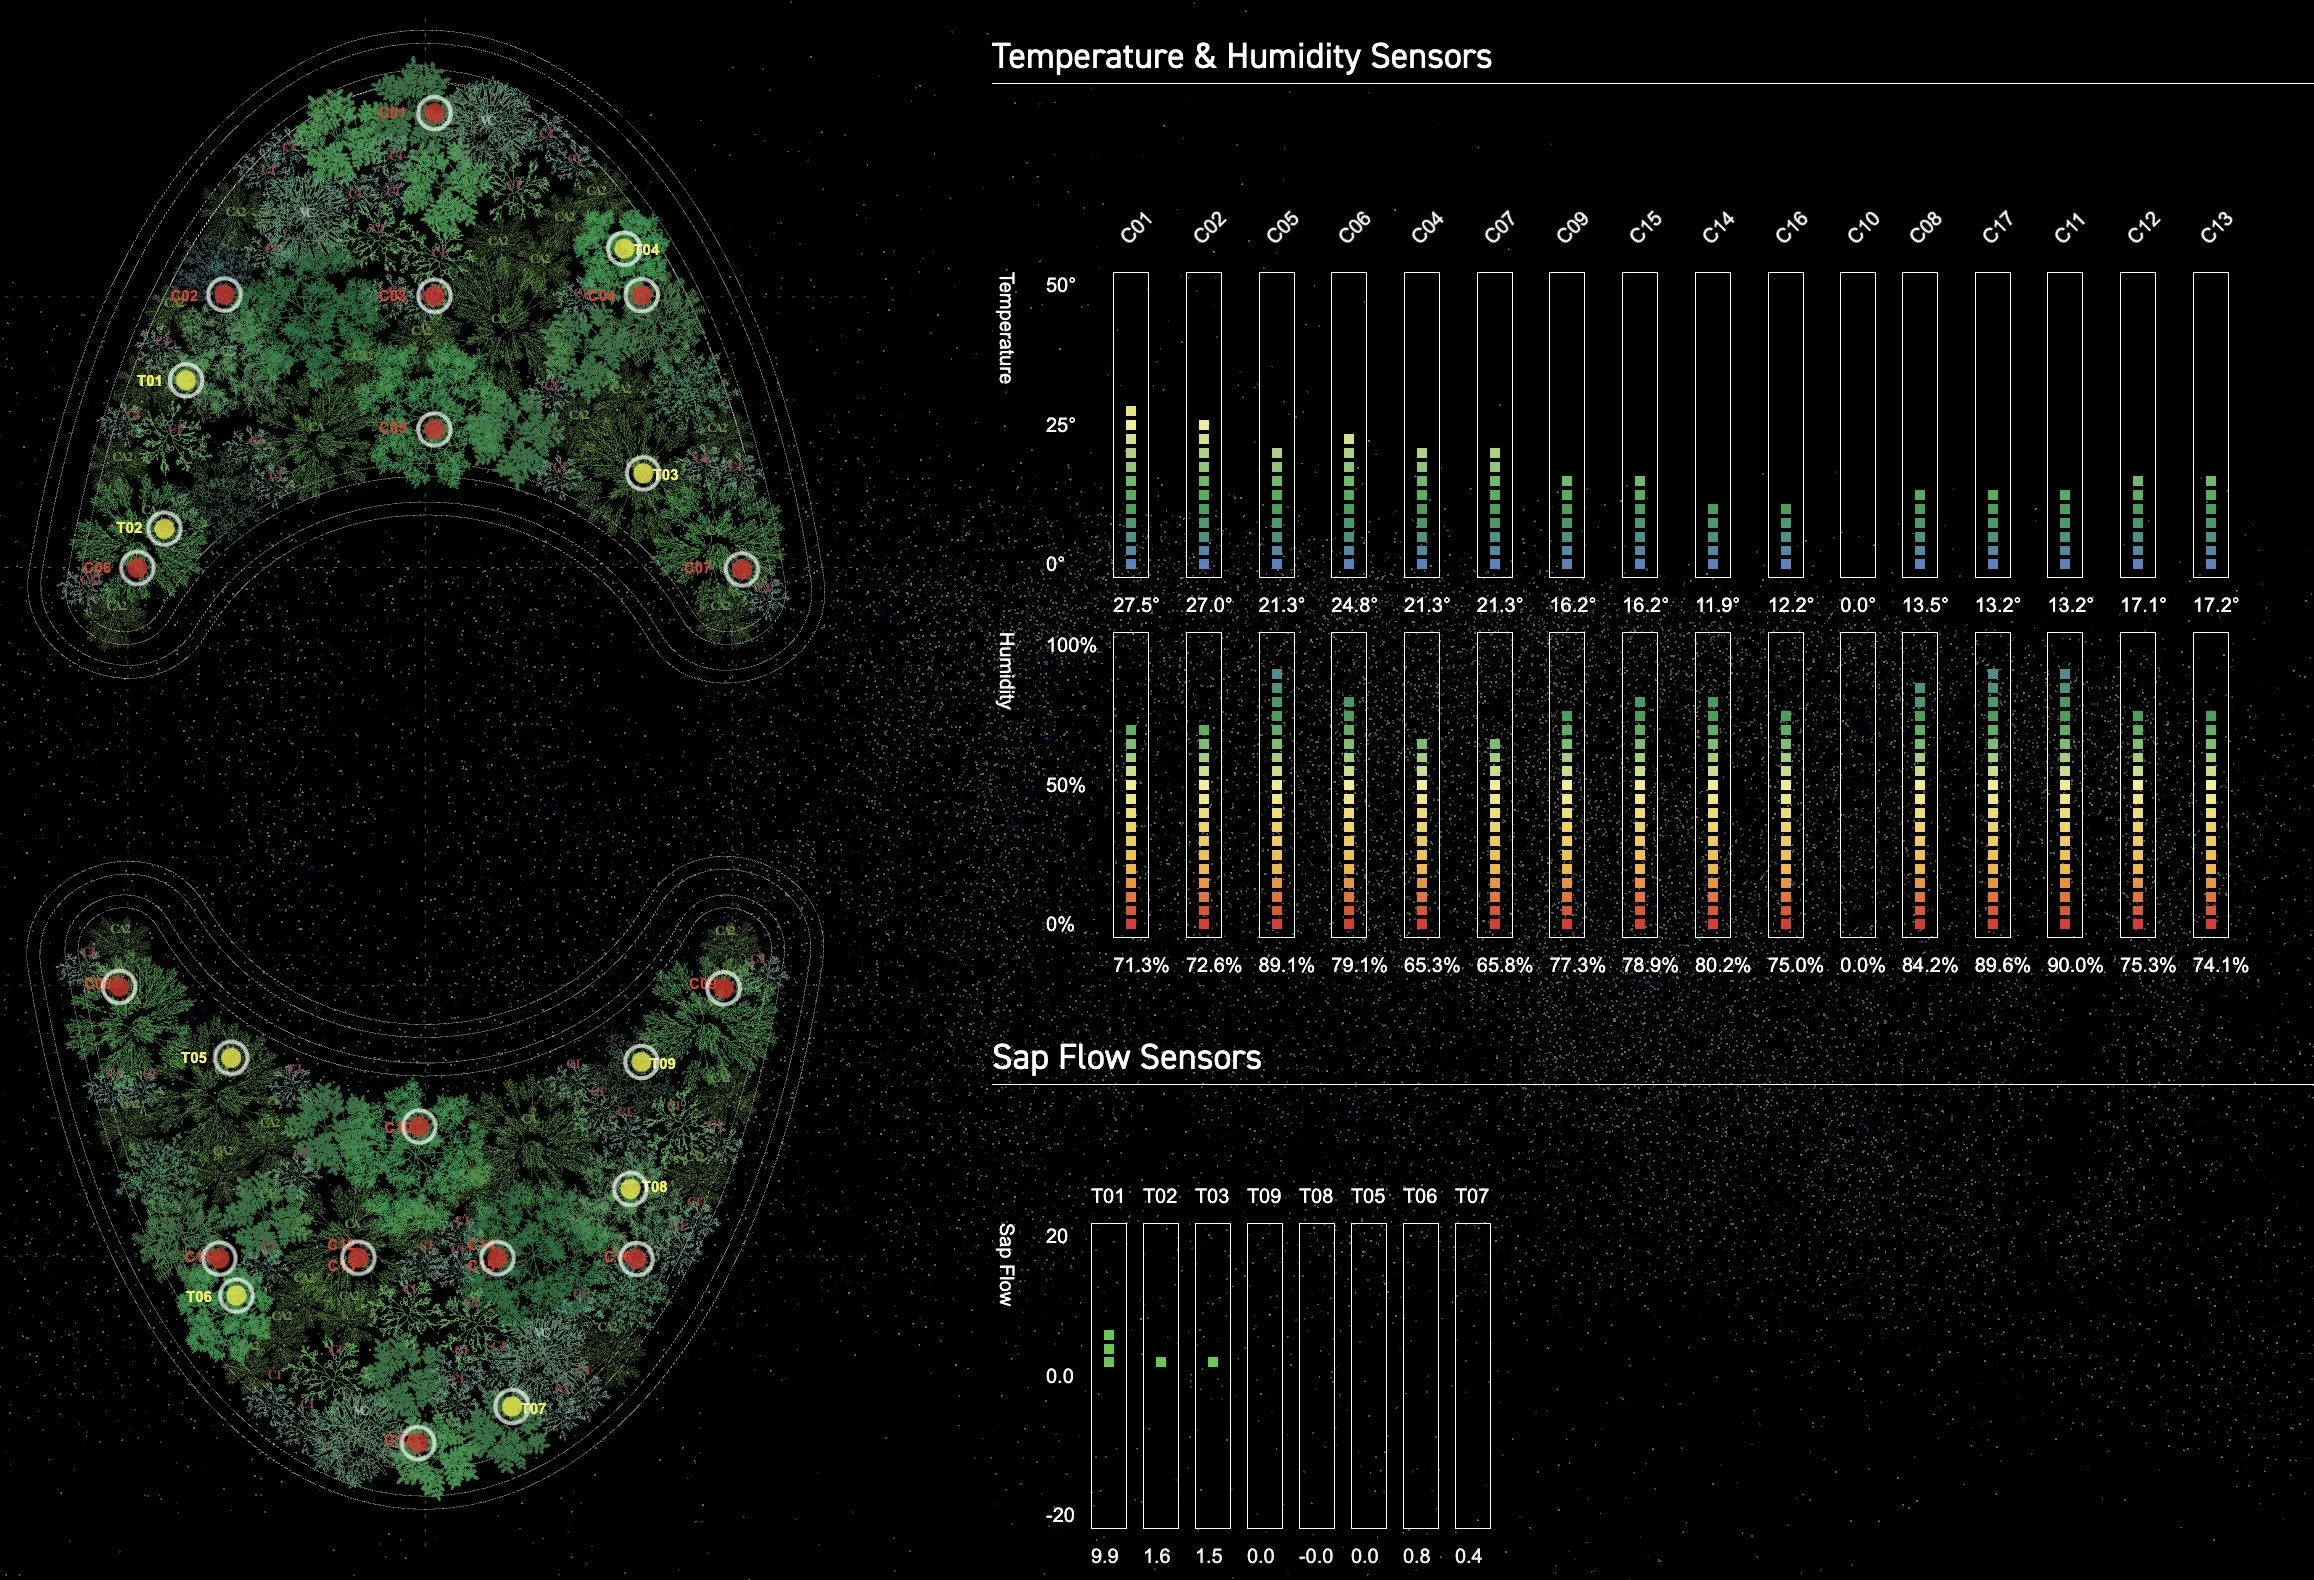Select the red C02 climate sensor marker
2314x1580 pixels.
point(224,295)
